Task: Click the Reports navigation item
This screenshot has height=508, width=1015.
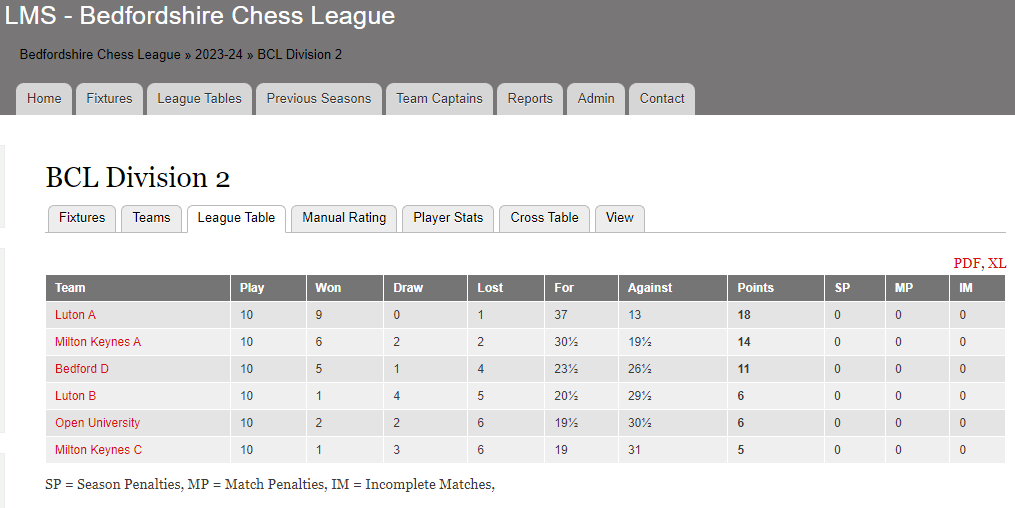Action: 530,98
